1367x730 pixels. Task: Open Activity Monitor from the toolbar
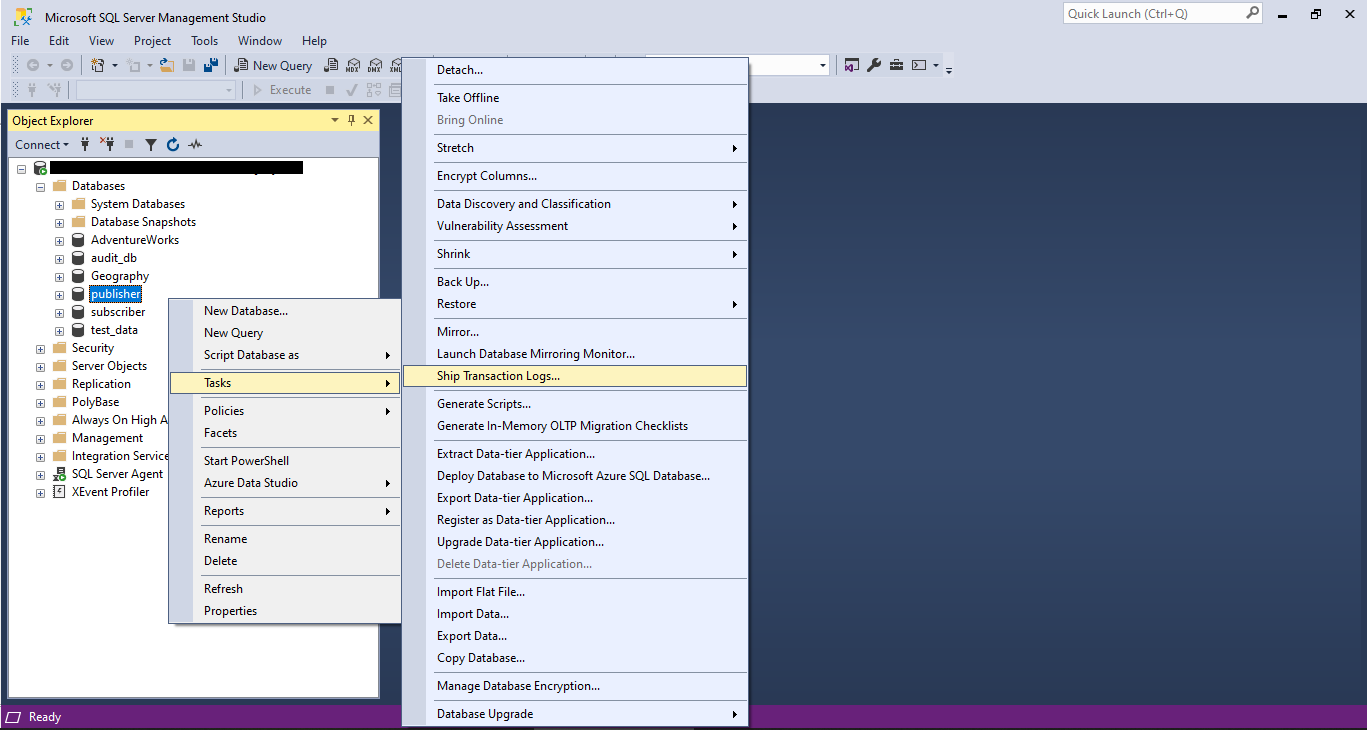tap(195, 144)
